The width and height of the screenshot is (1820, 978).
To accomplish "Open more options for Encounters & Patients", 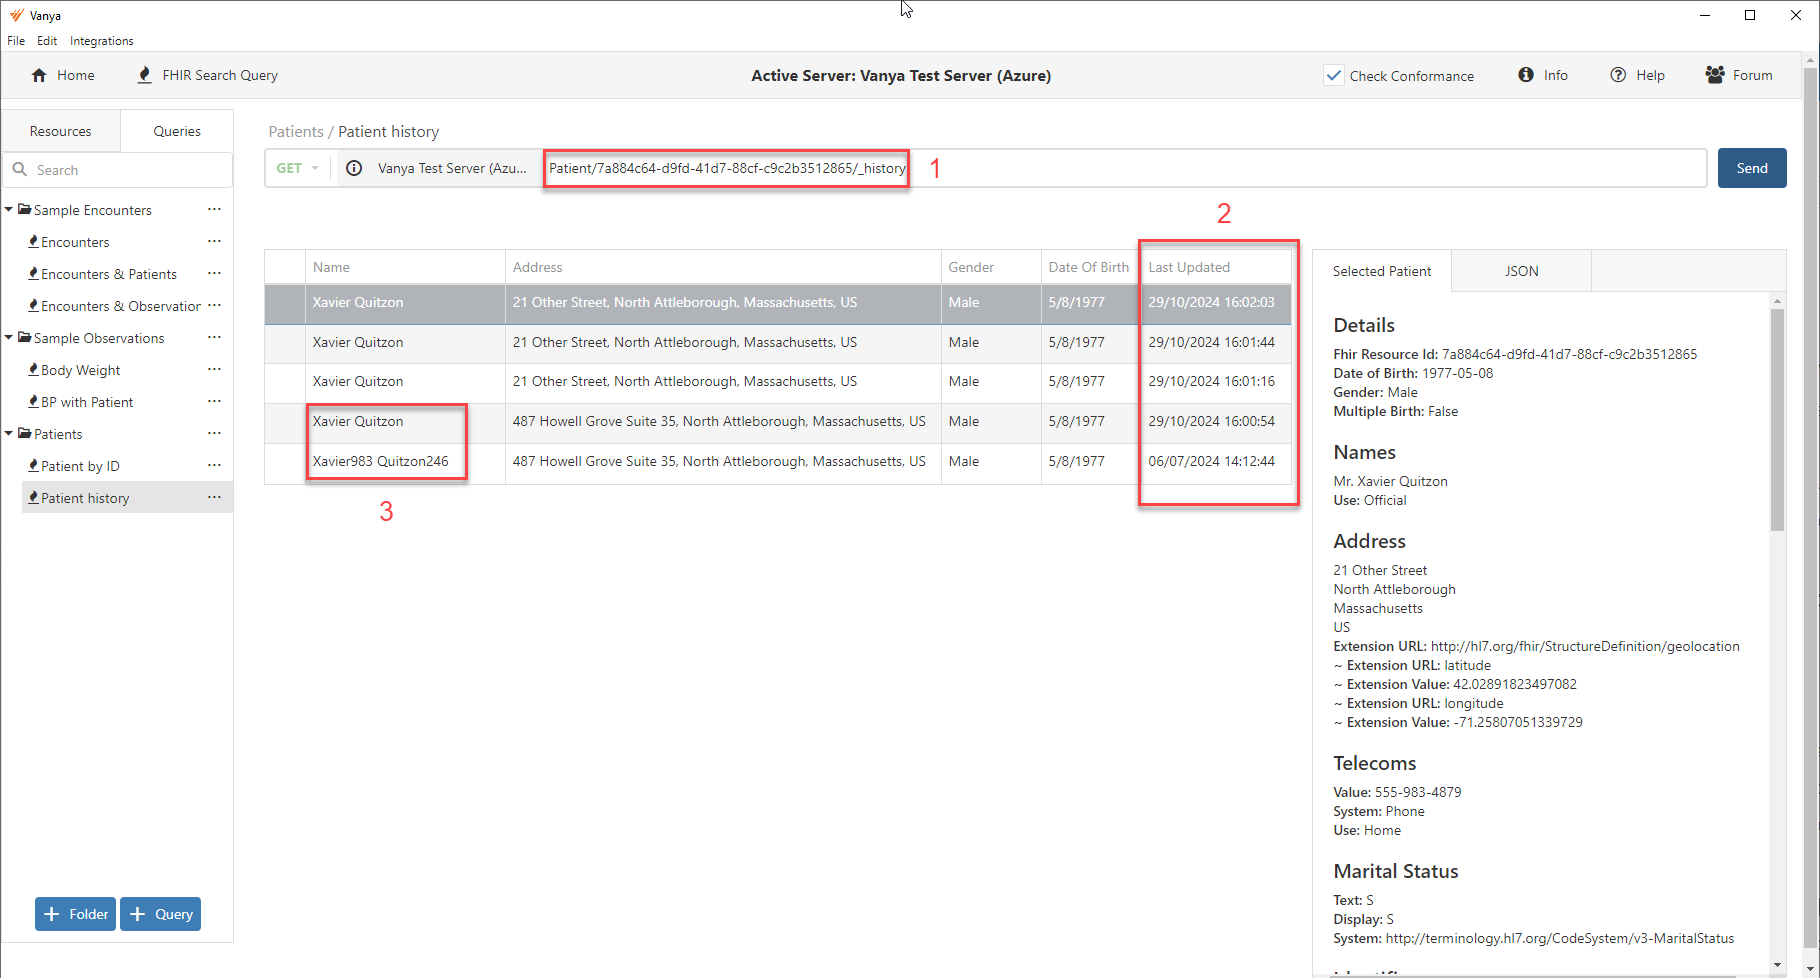I will [x=214, y=273].
